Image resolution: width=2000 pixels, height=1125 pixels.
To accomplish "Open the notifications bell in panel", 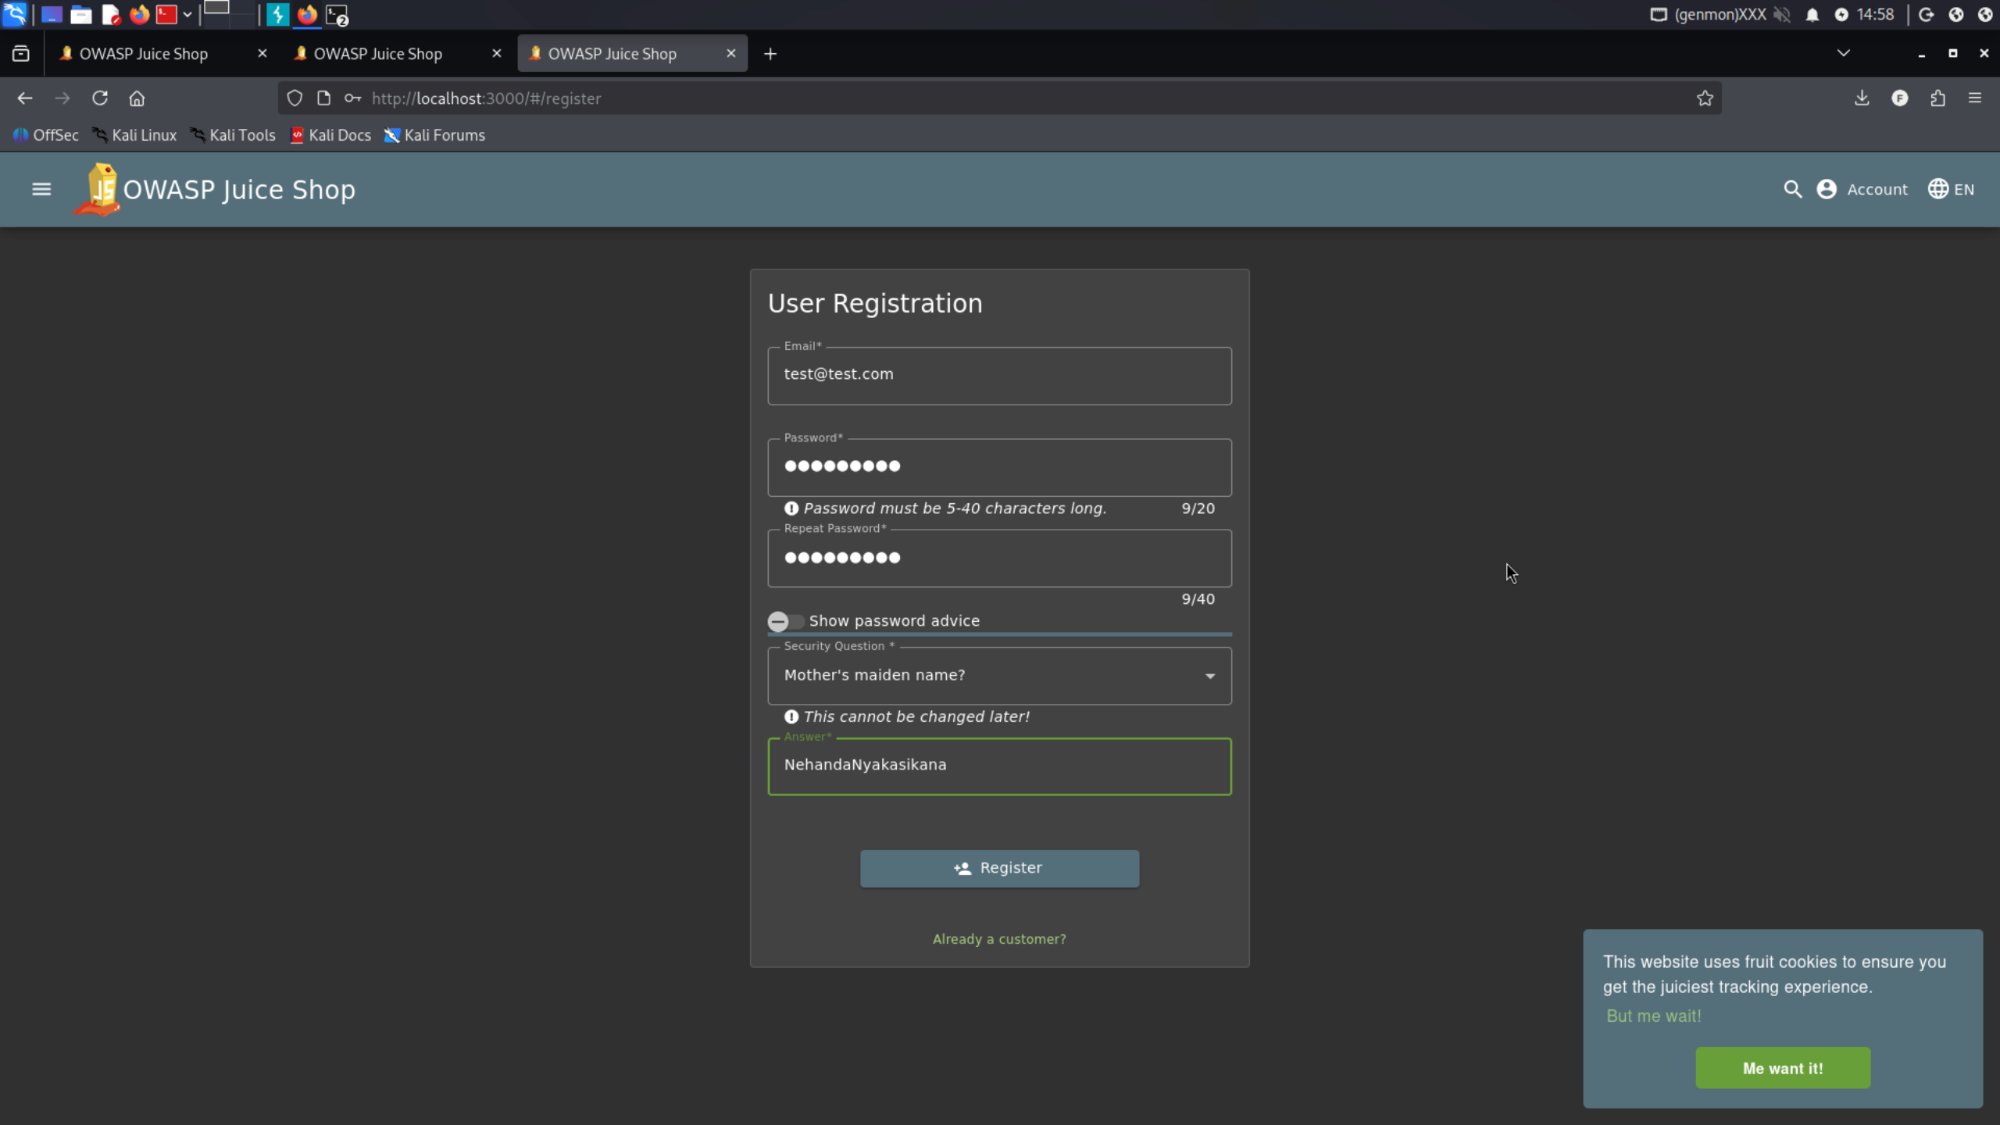I will pyautogui.click(x=1812, y=14).
